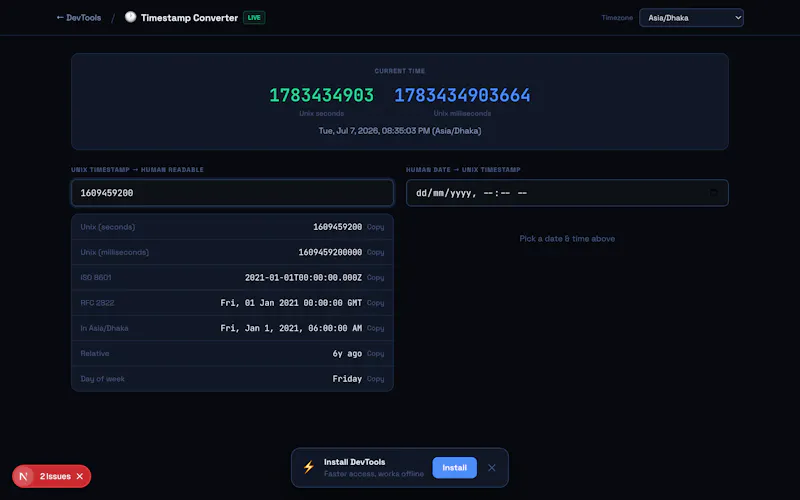The height and width of the screenshot is (500, 800).
Task: Click the ISO value 2021-01-01T00:00:00.000Z
Action: click(303, 278)
